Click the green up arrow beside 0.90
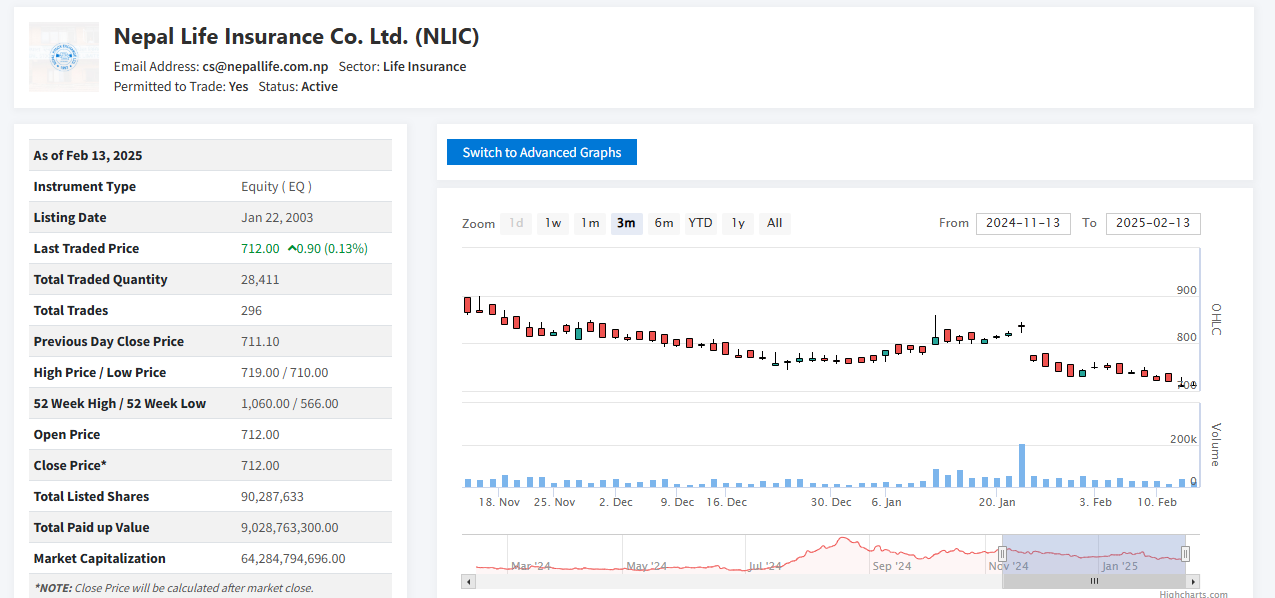This screenshot has width=1275, height=598. tap(292, 248)
